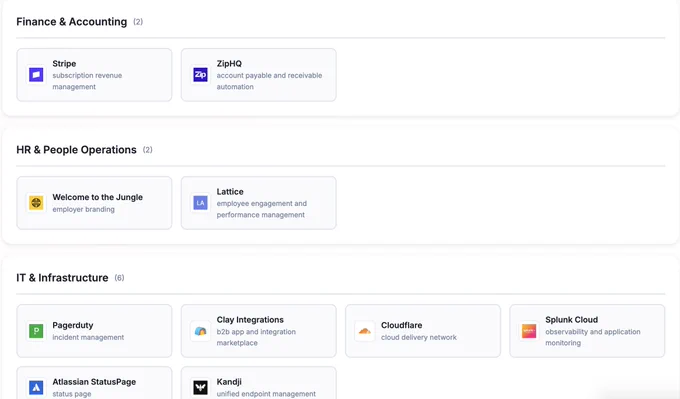Click the Kandji logo icon
Screen dimensions: 680x399
200,387
